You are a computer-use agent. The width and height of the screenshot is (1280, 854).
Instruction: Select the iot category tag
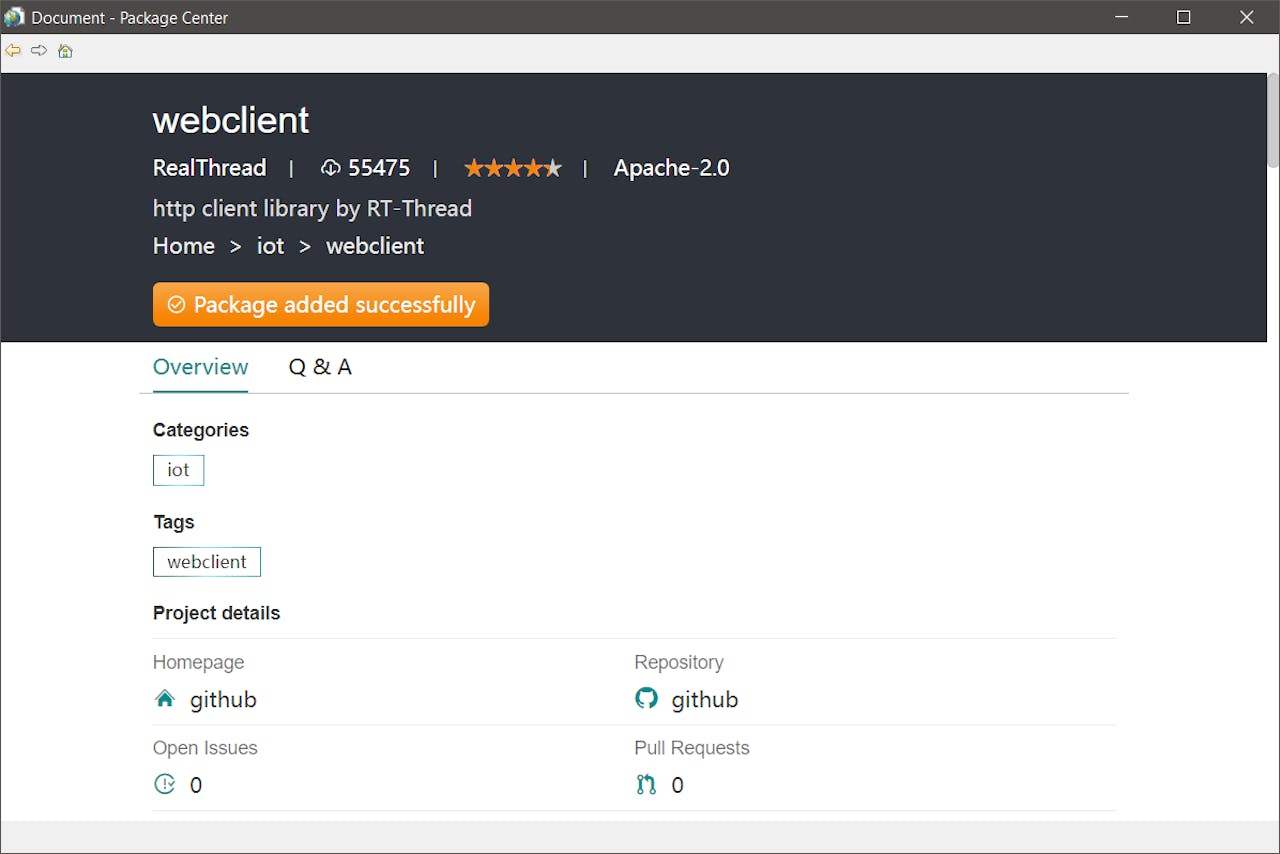click(x=178, y=470)
